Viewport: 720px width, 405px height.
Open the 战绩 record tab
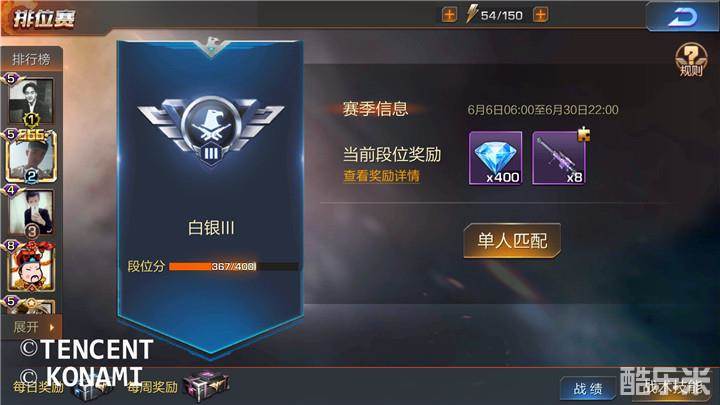point(588,389)
